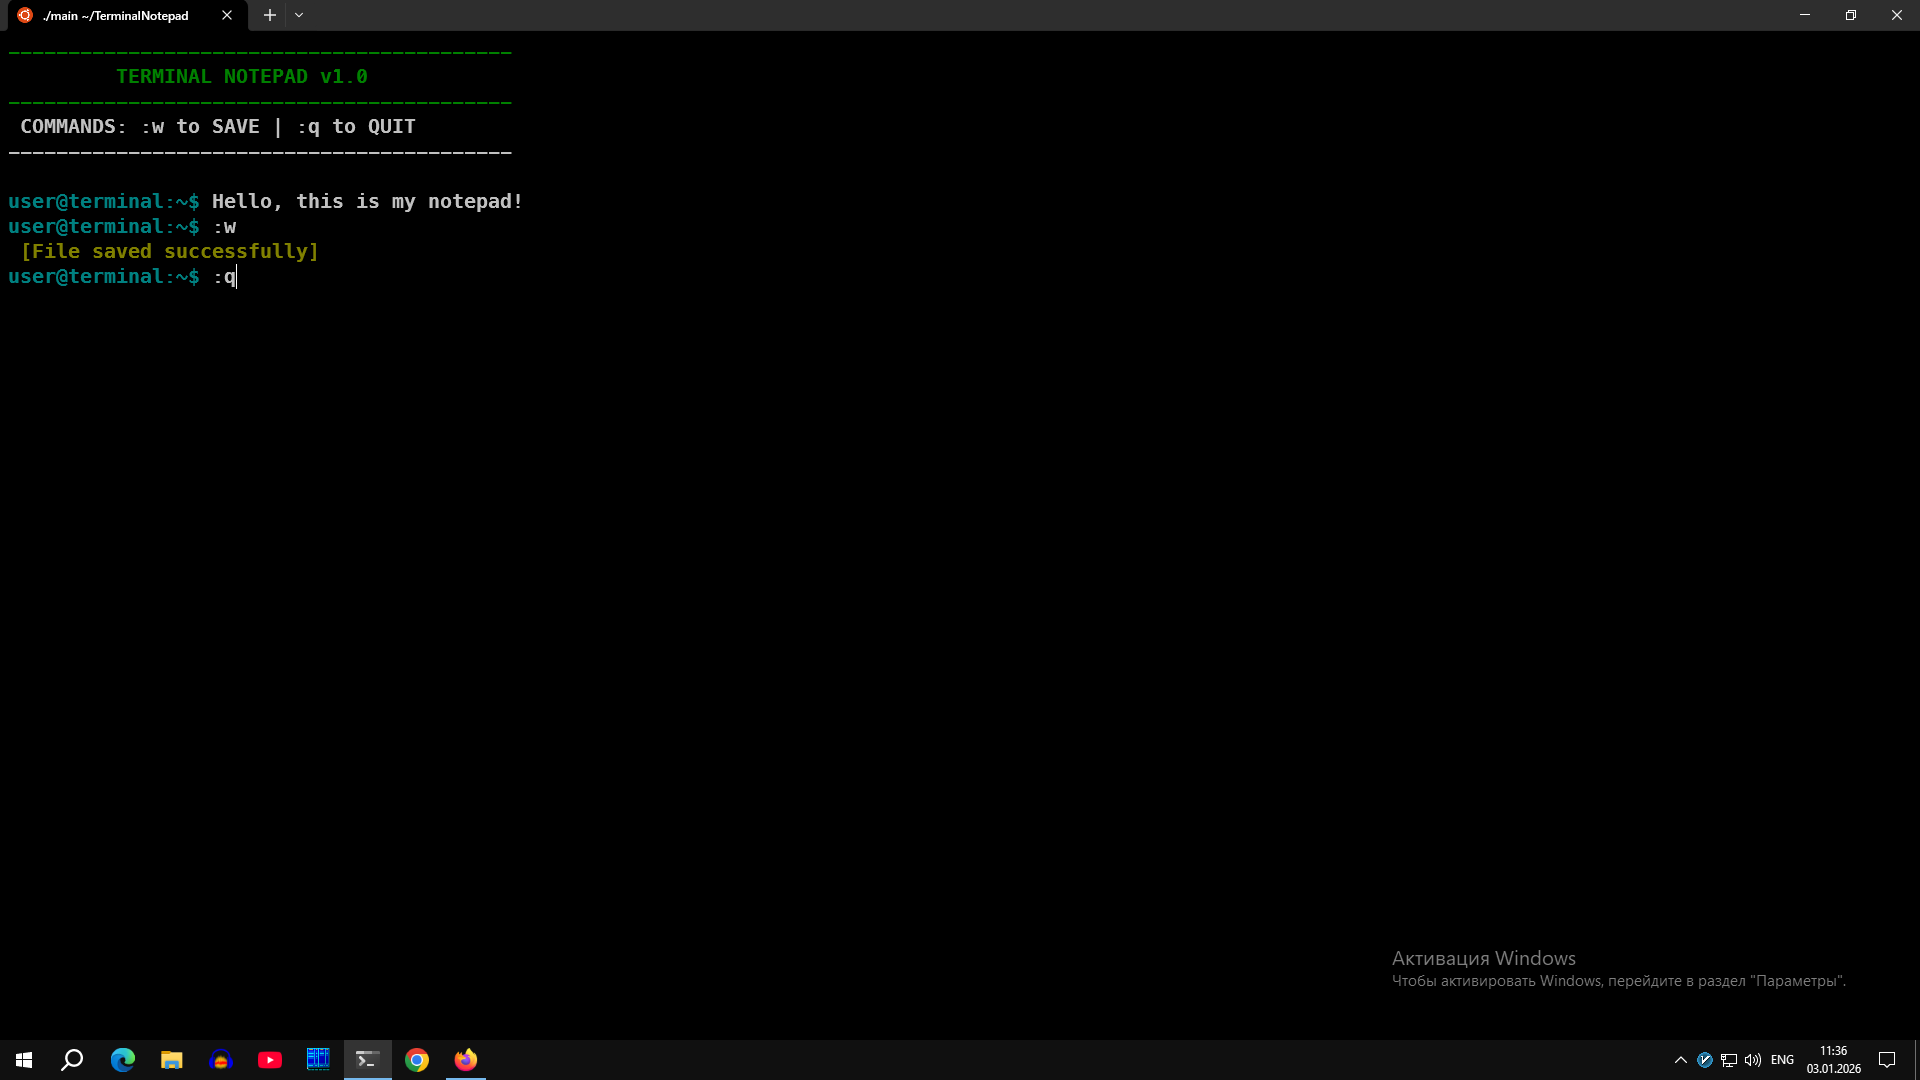Viewport: 1920px width, 1080px height.
Task: Select the active Terminal taskbar icon
Action: (367, 1059)
